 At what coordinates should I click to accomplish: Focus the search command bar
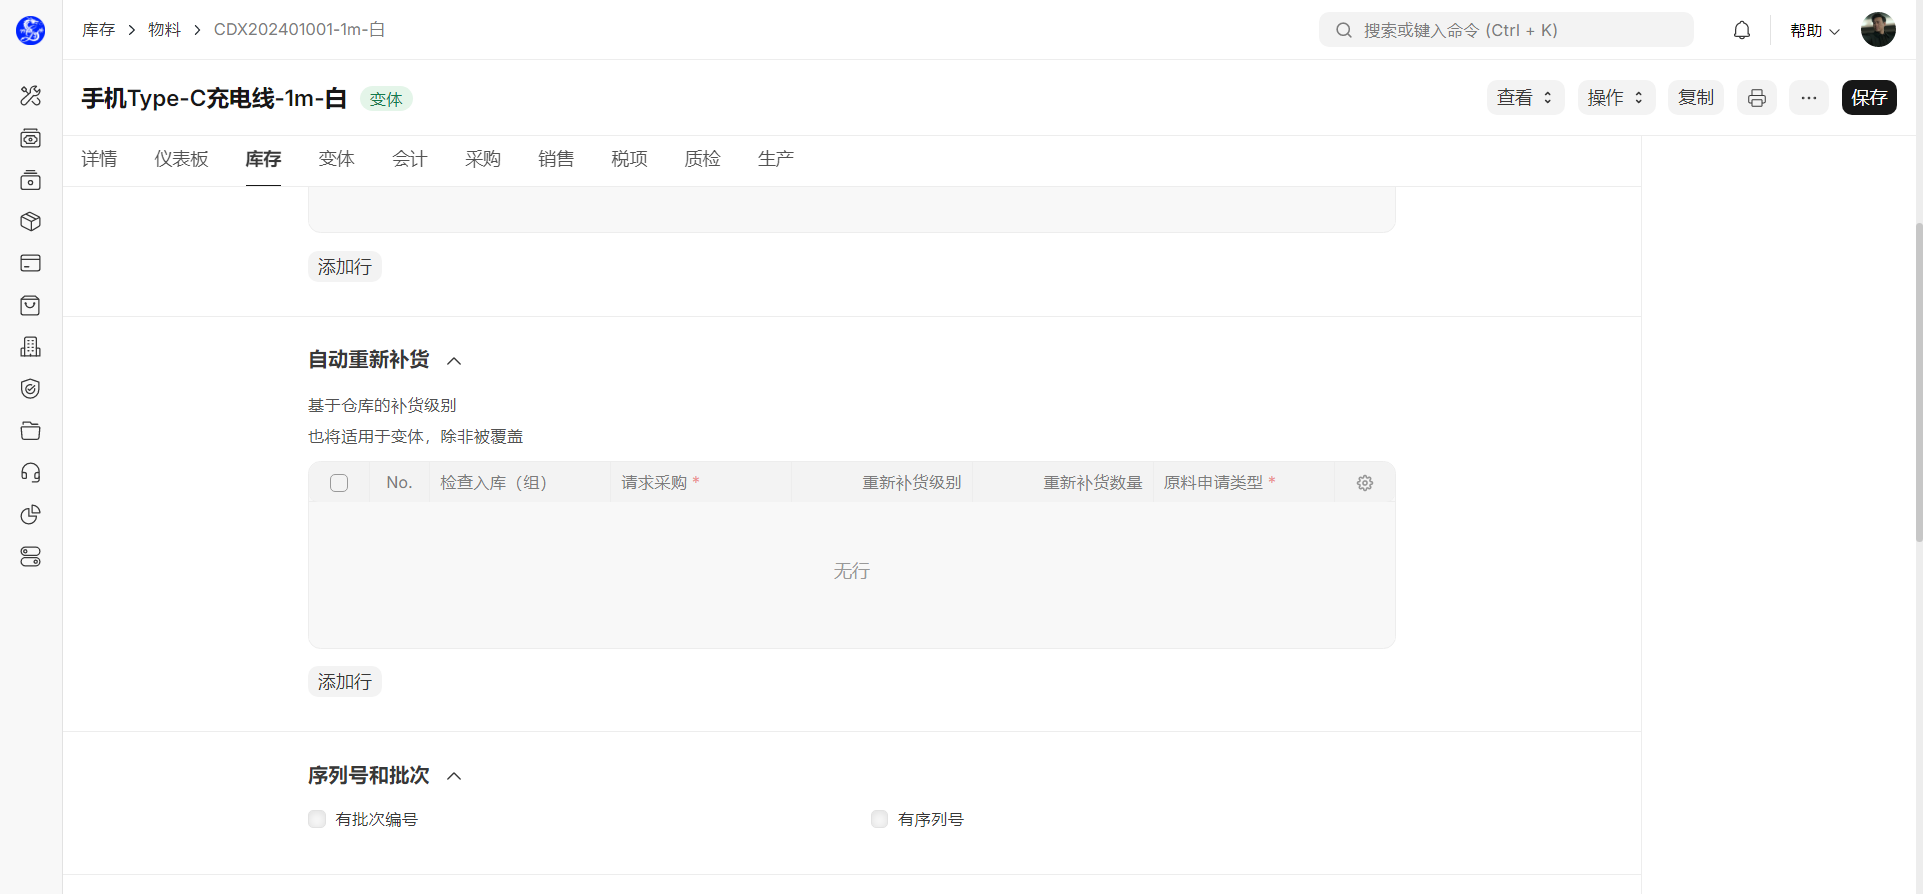coord(1506,30)
